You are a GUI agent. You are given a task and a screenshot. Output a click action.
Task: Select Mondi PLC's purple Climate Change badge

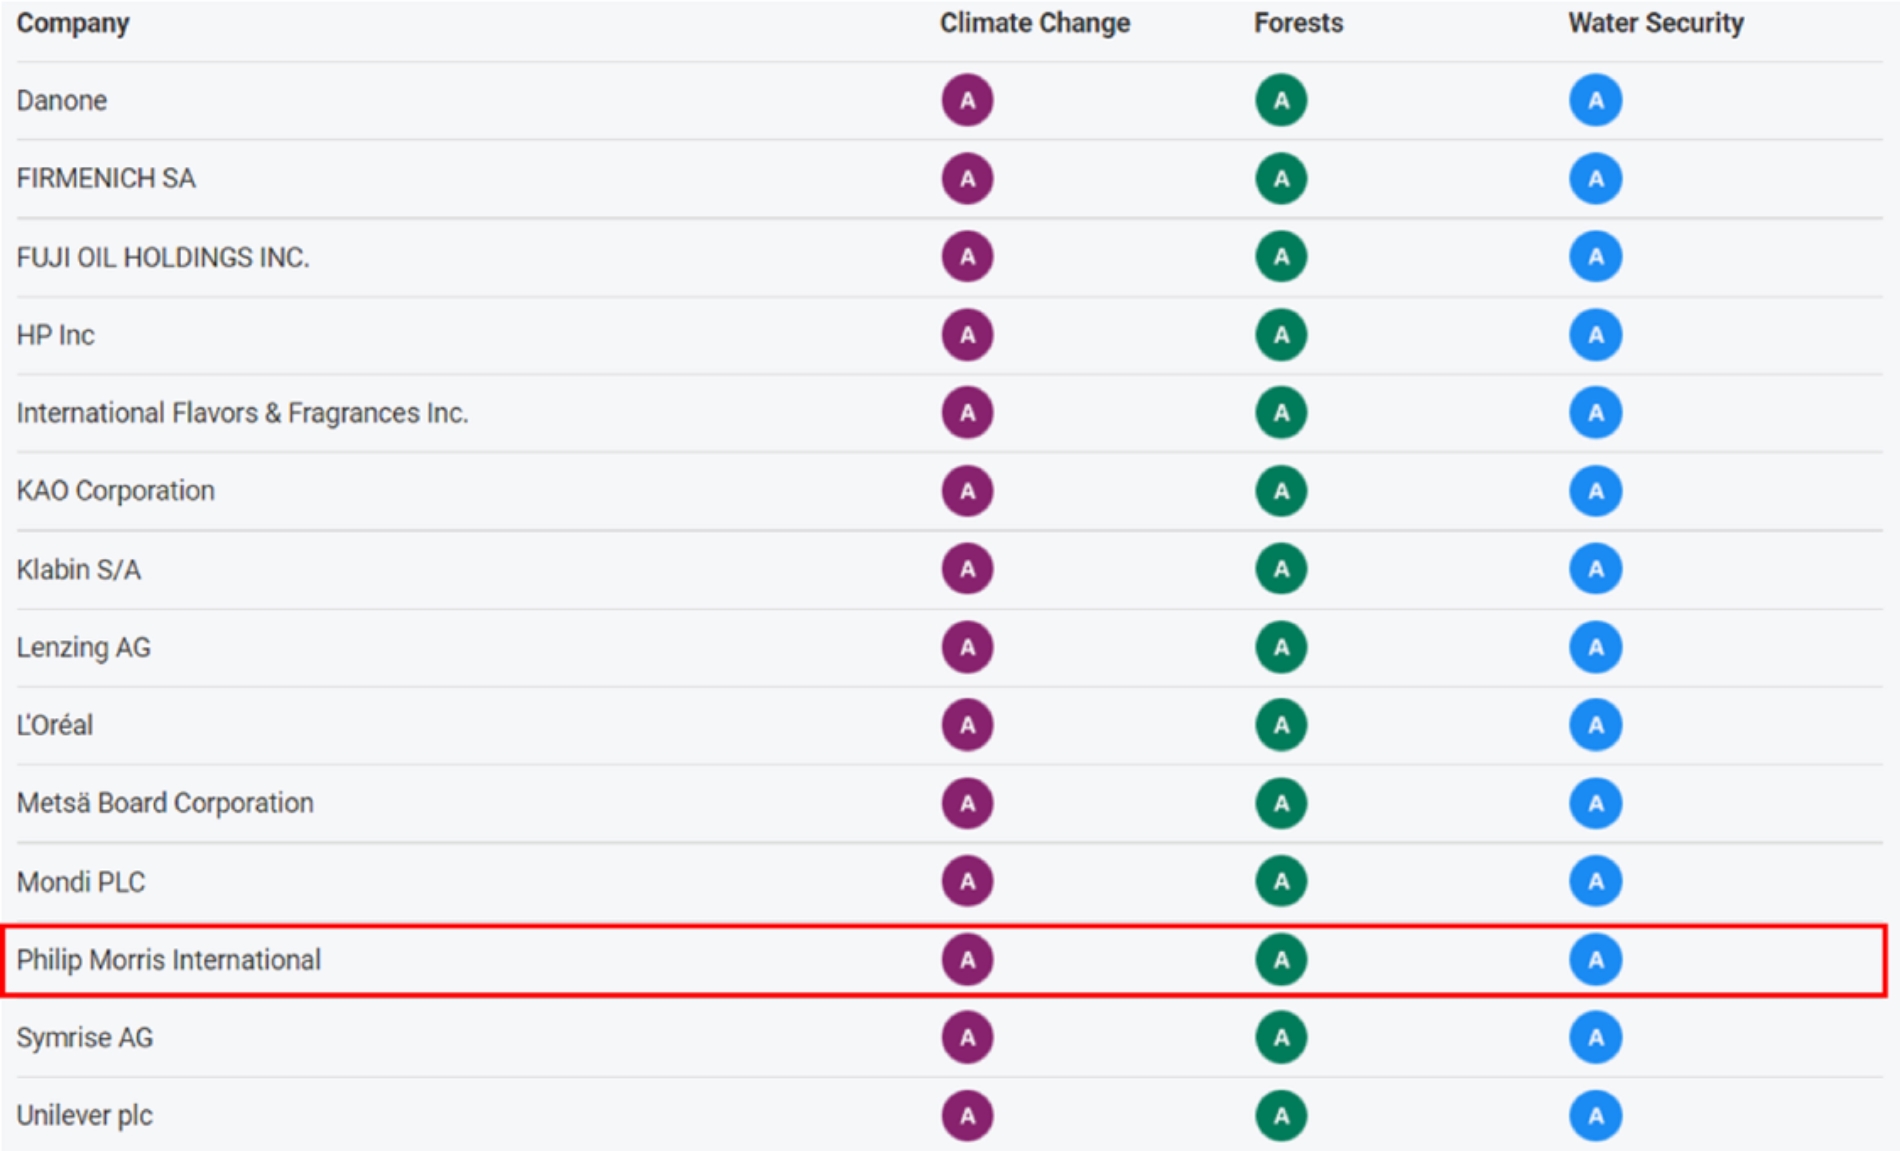(967, 881)
